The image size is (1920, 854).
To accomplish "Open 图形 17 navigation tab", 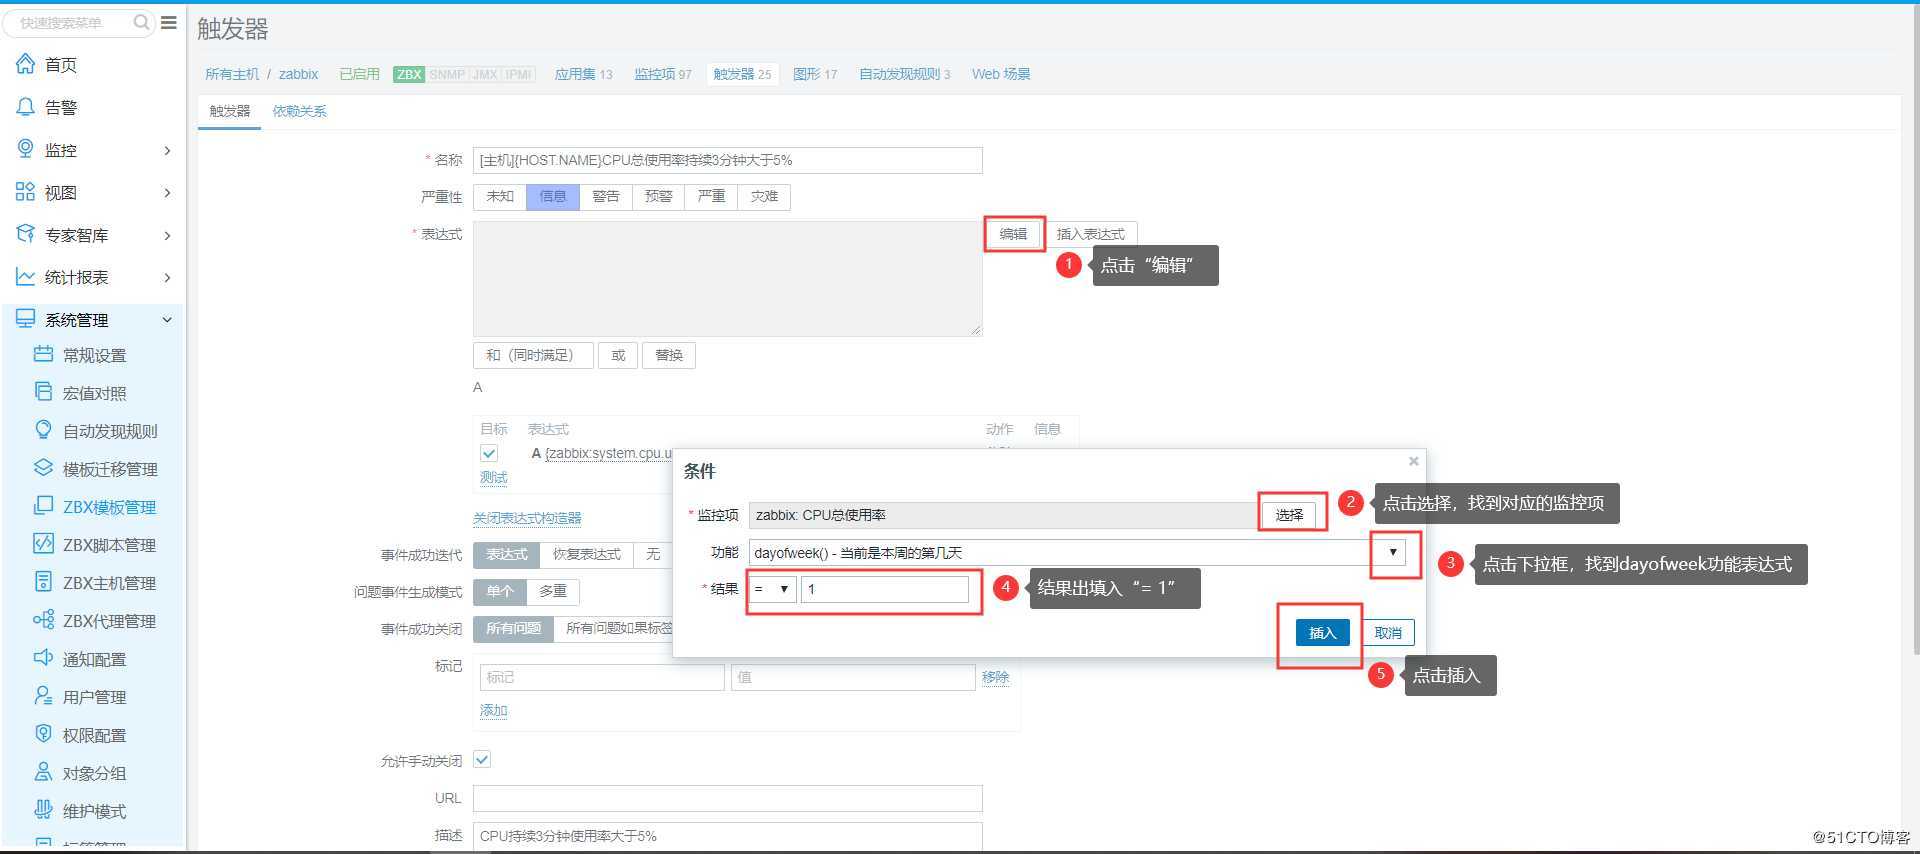I will point(815,74).
